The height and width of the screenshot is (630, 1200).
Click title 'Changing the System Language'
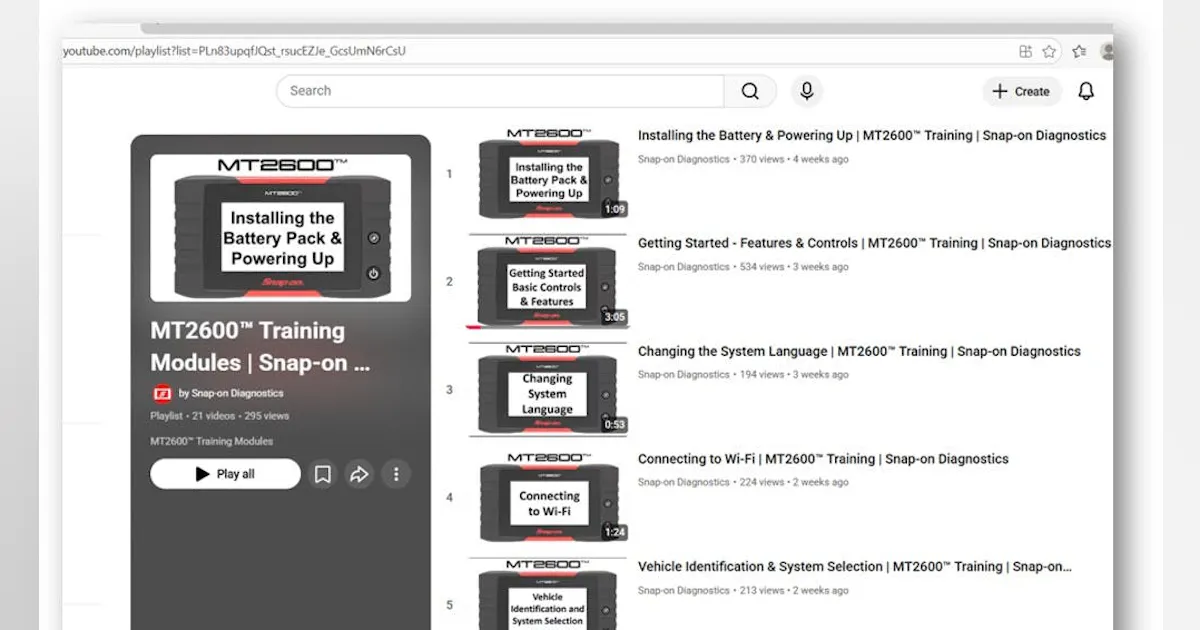pos(732,351)
